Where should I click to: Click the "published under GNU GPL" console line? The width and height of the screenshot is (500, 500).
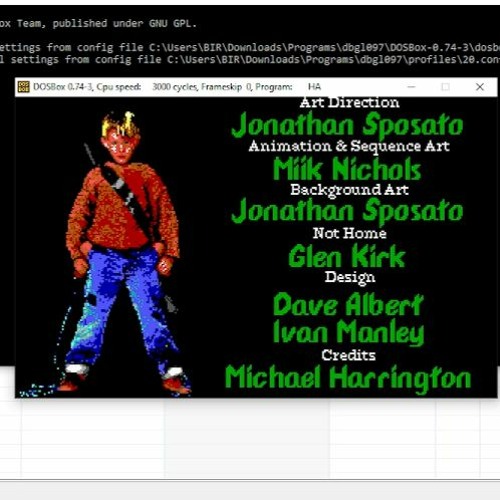(98, 23)
